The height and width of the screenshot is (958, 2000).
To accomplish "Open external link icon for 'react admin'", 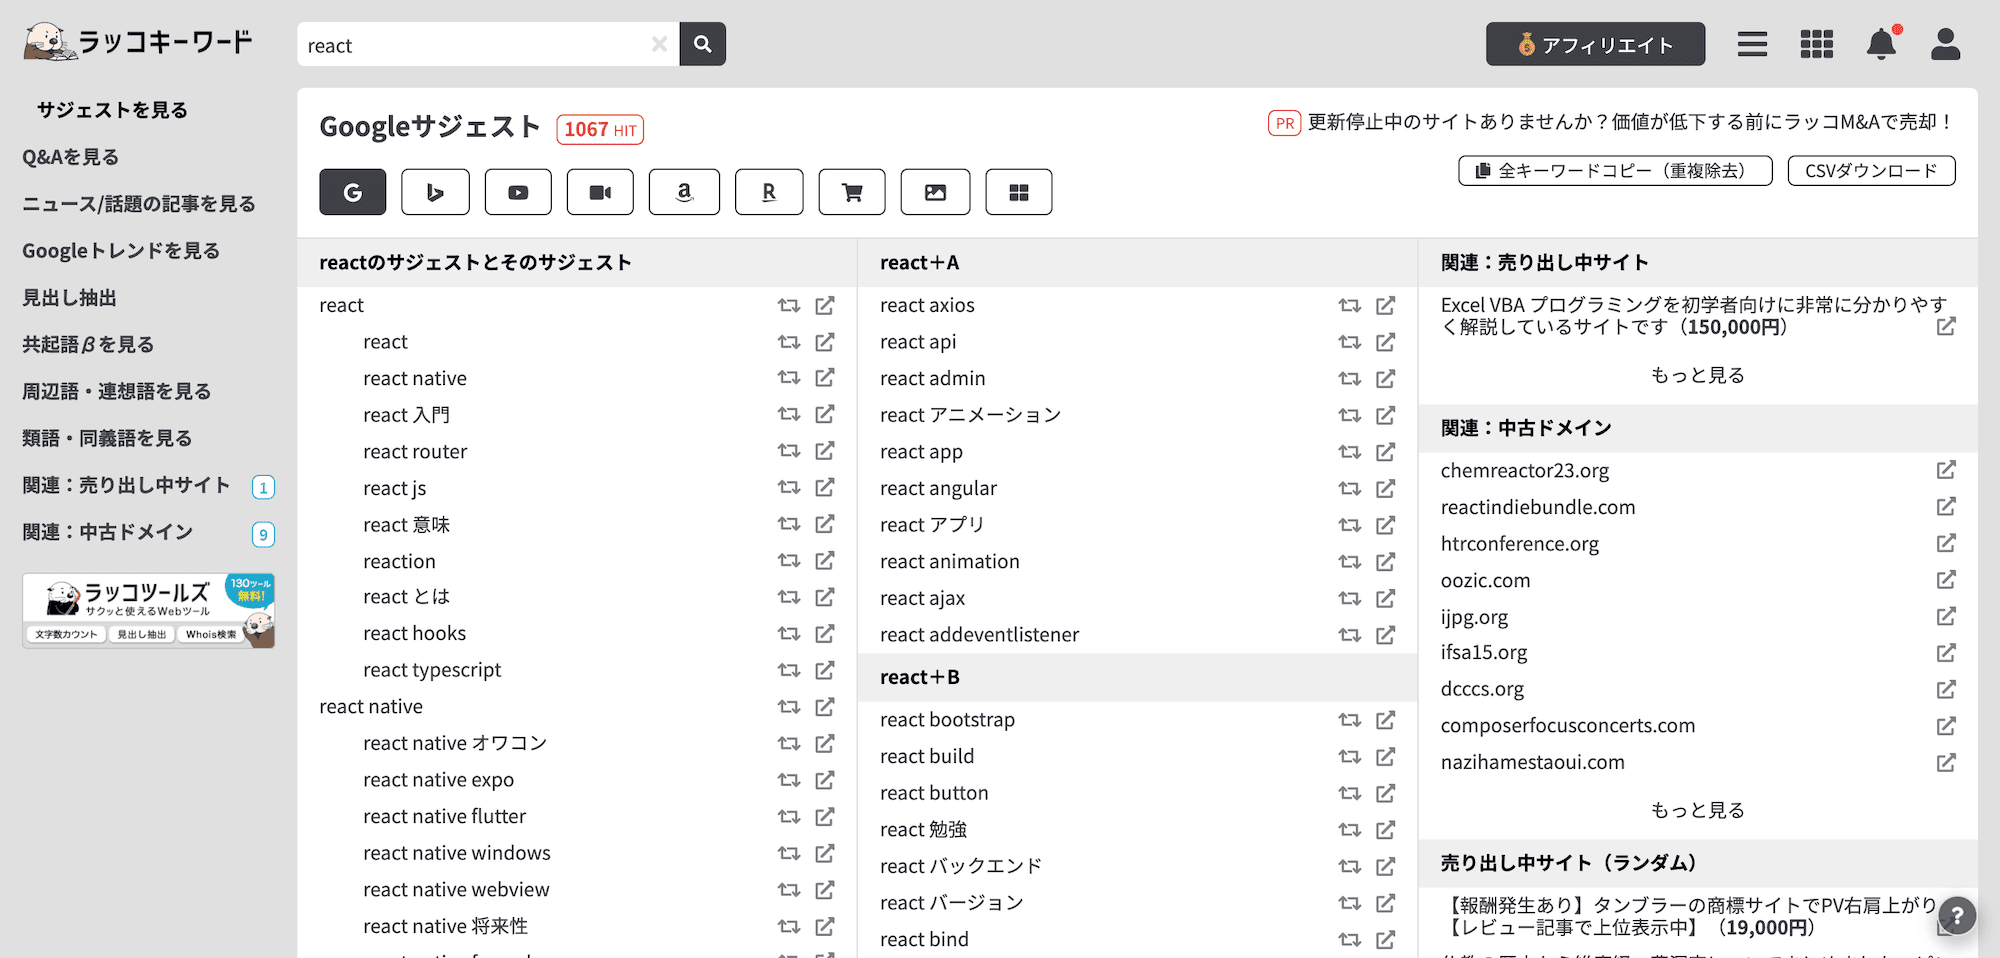I will tap(1386, 378).
